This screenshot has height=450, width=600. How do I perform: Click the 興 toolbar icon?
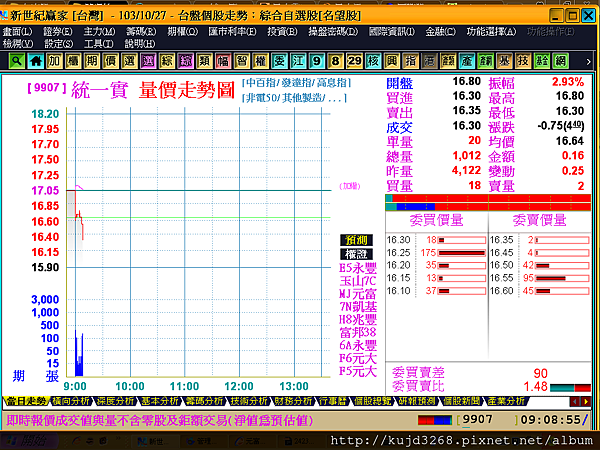[392, 61]
